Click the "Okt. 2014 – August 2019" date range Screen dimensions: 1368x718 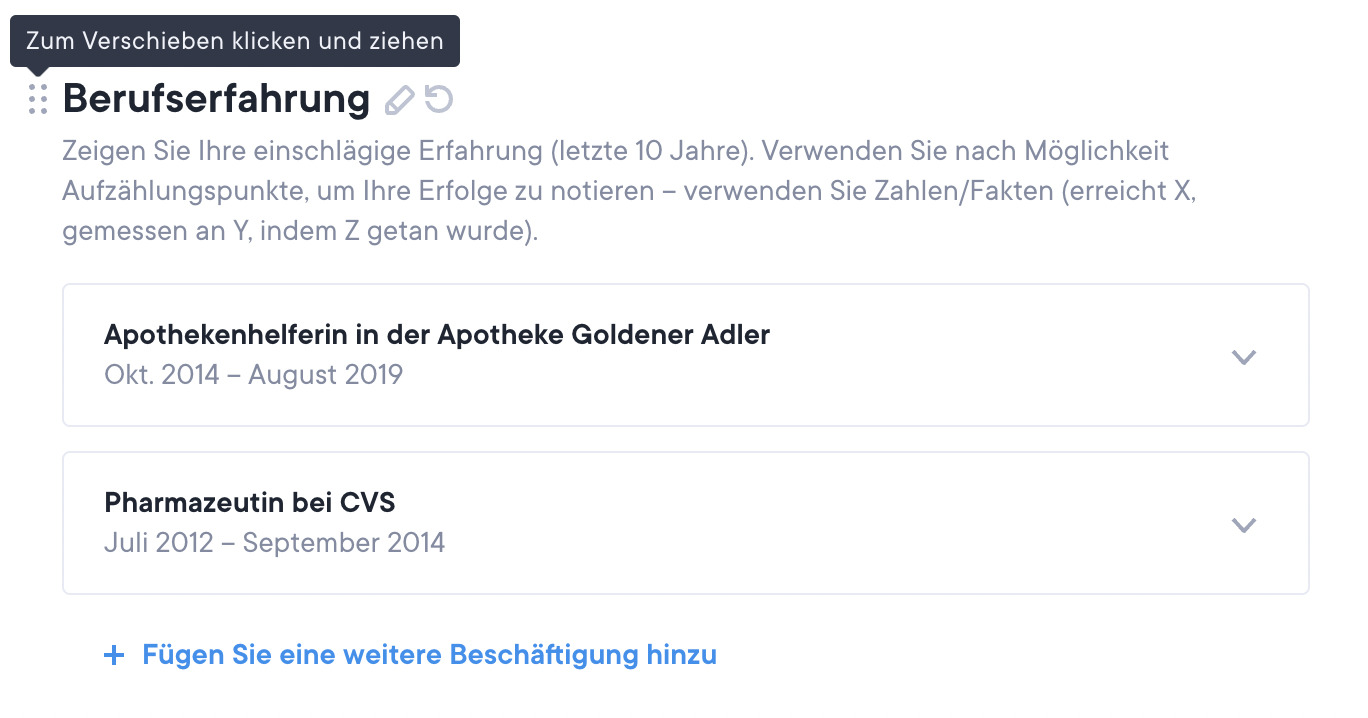[253, 375]
